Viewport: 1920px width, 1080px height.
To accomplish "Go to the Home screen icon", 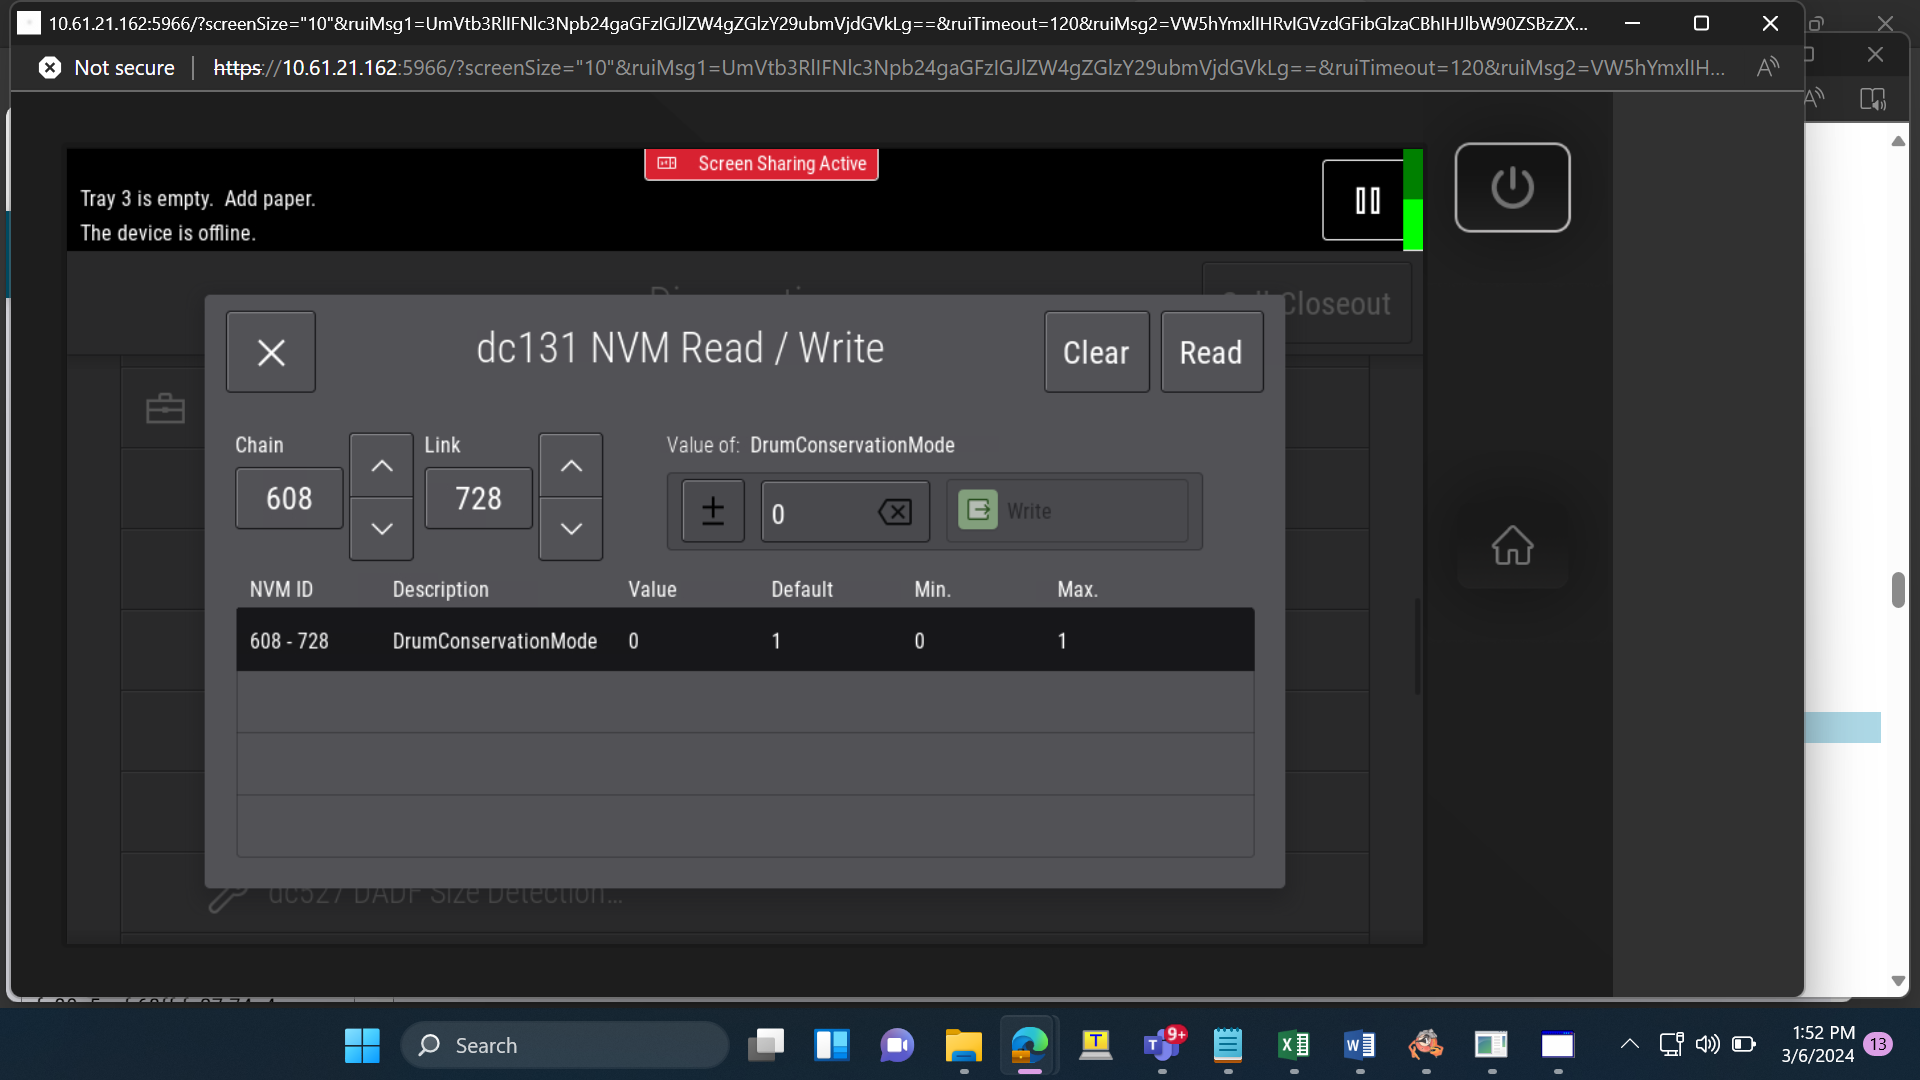I will click(x=1512, y=545).
